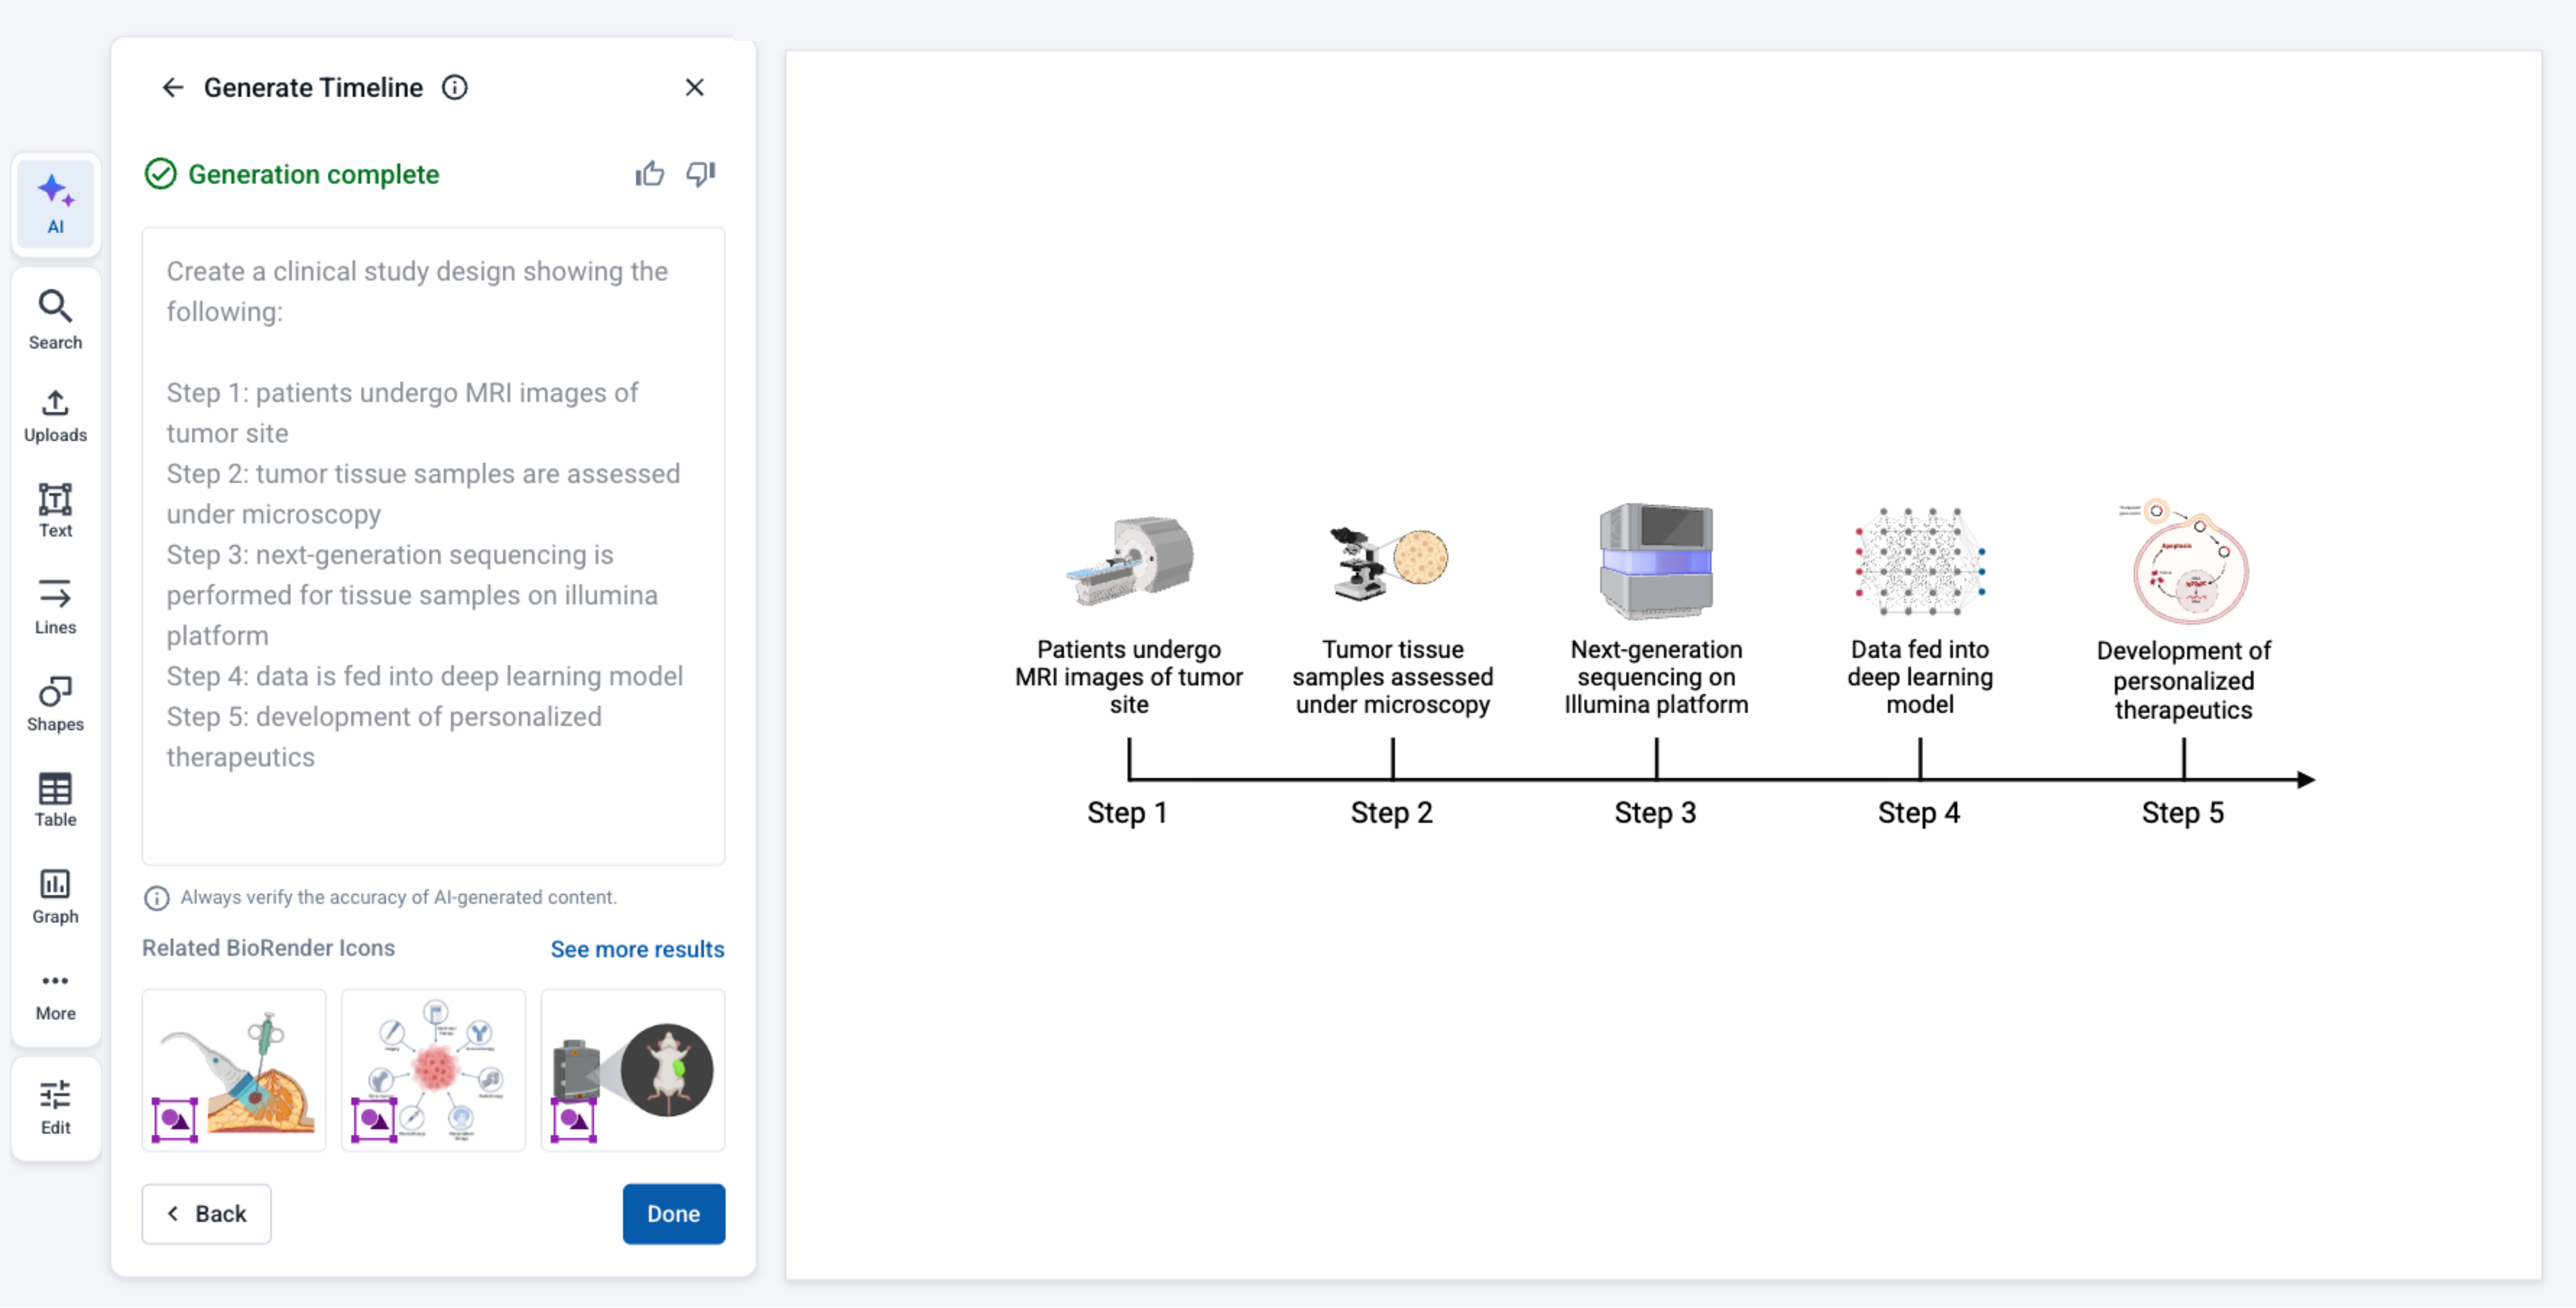Insert a Table from sidebar
2576x1308 pixels.
pyautogui.click(x=55, y=800)
